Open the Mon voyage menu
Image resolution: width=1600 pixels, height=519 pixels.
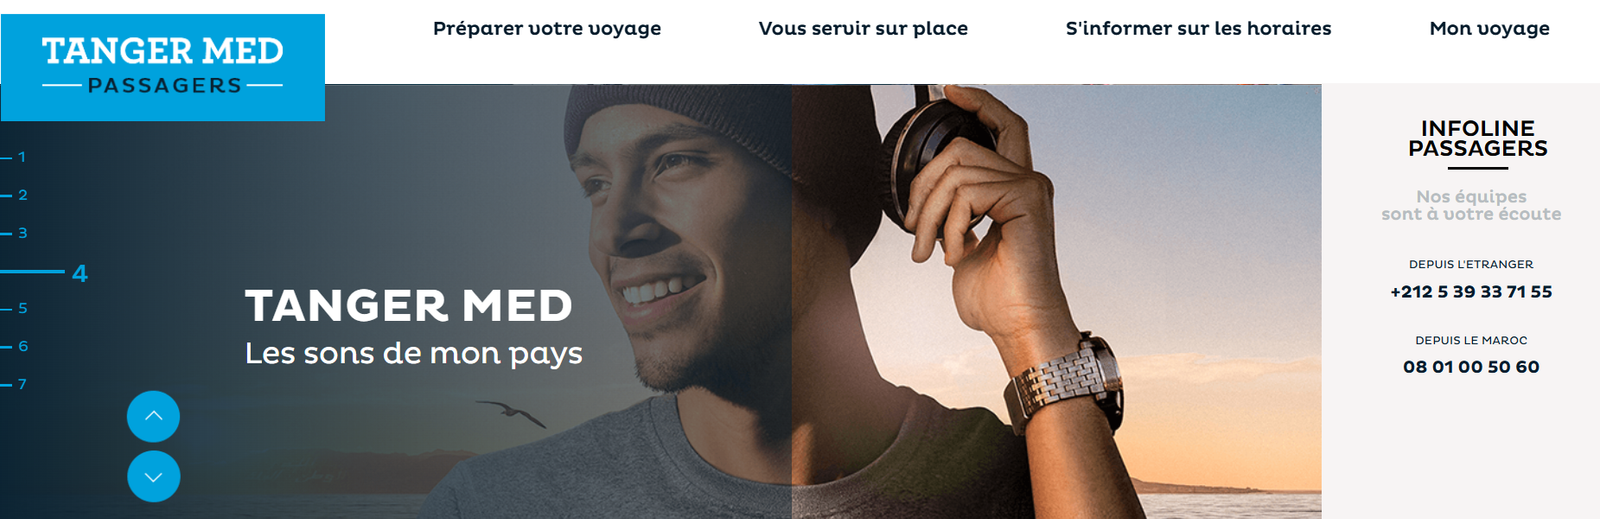point(1489,29)
